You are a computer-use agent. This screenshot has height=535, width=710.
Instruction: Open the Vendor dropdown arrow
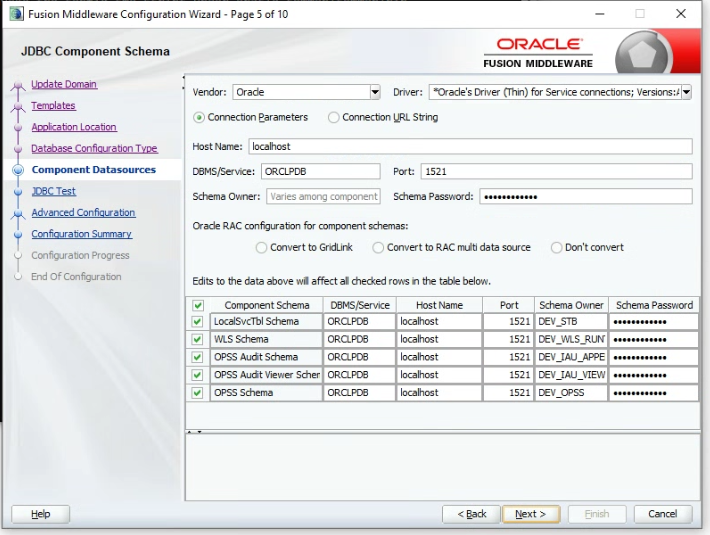pos(375,92)
